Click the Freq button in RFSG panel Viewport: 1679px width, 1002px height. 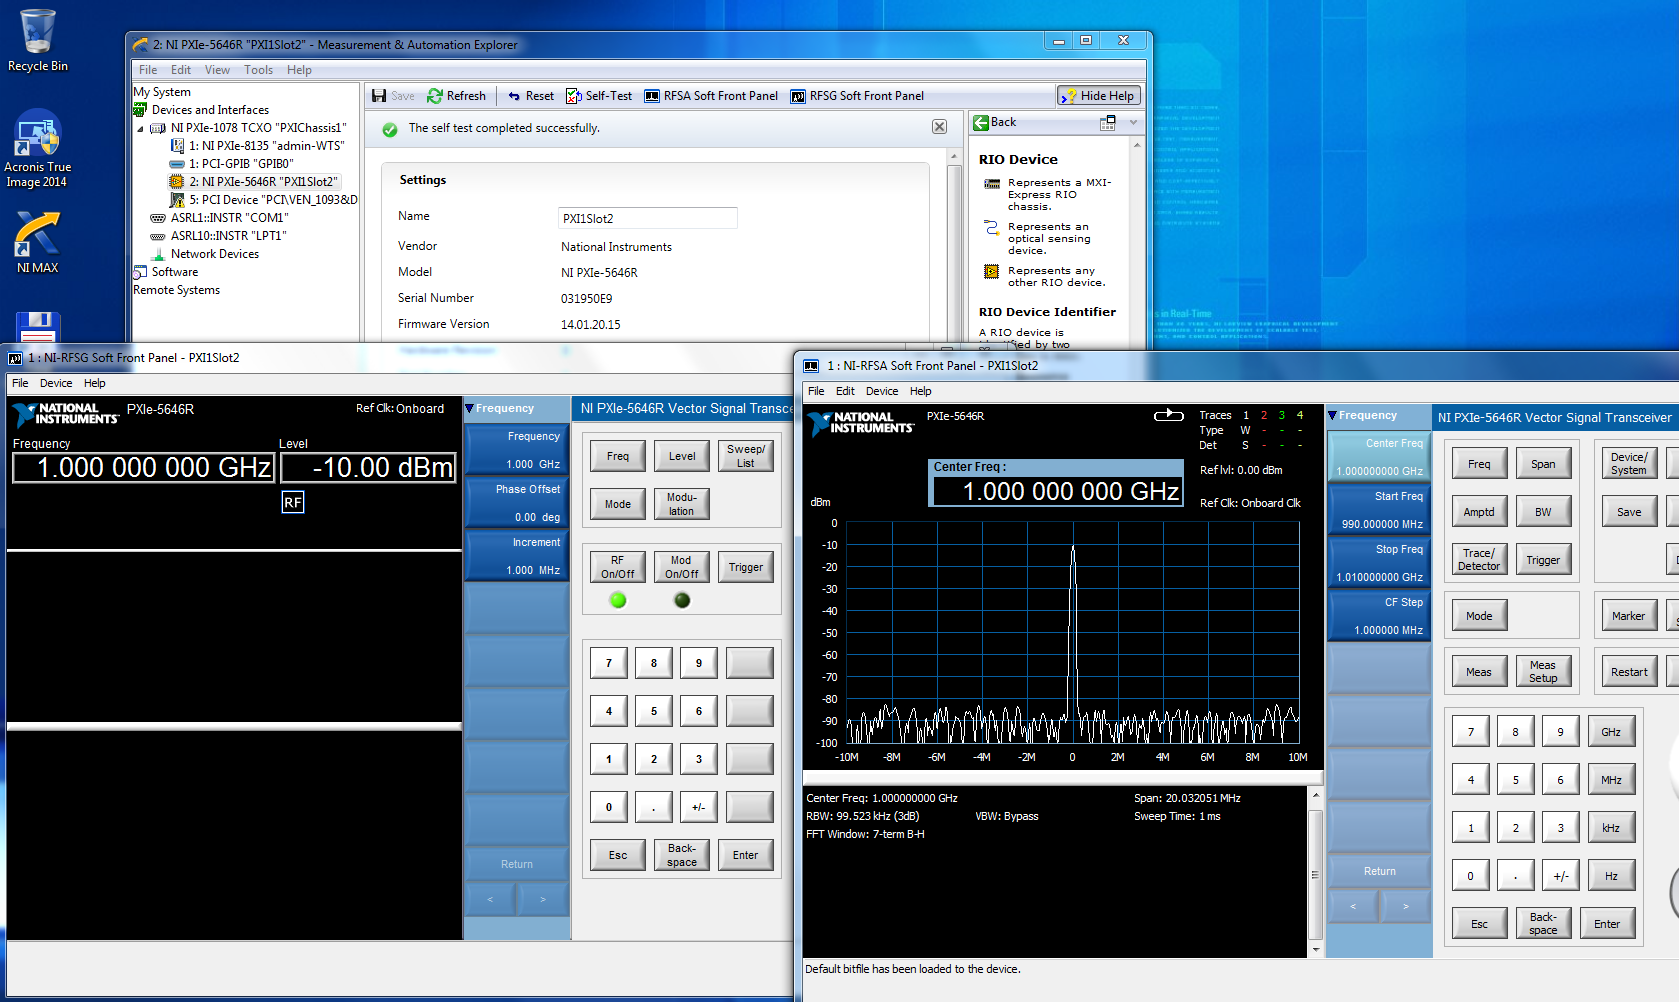618,456
